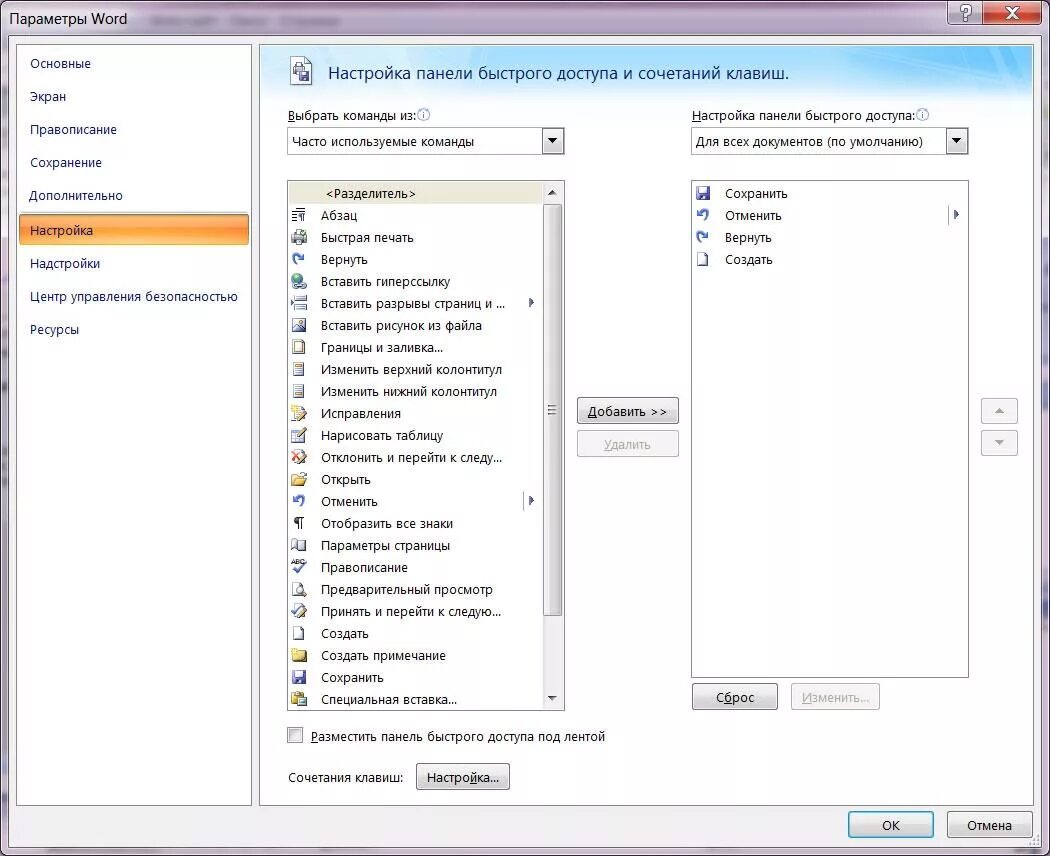1050x856 pixels.
Task: Expand submenu arrow for Вставить разрывы страниц
Action: 531,303
